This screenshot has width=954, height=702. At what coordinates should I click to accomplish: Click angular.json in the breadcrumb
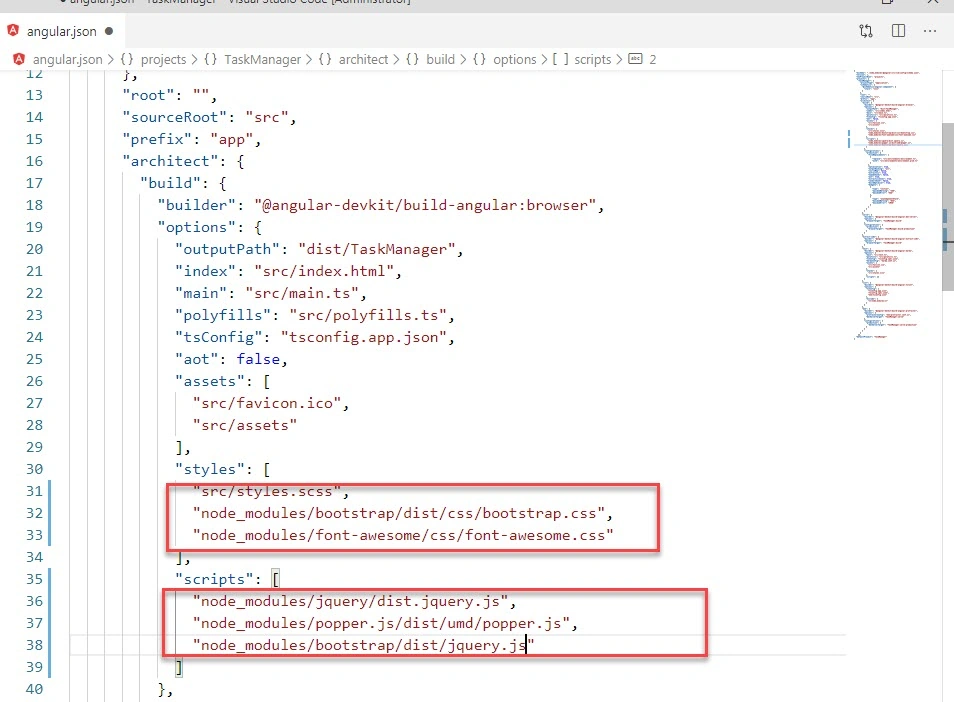tap(68, 60)
